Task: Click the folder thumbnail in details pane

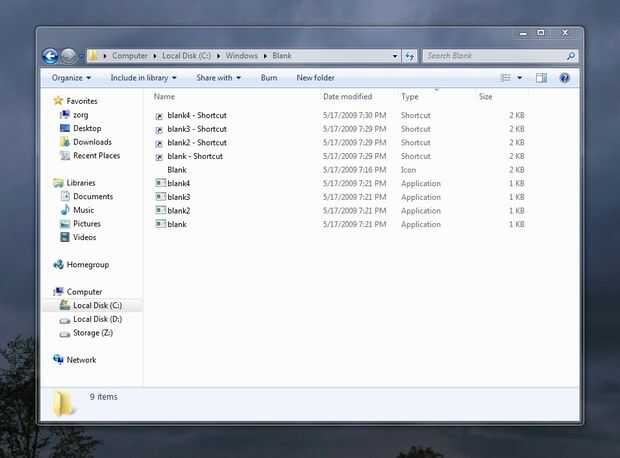Action: (x=64, y=403)
